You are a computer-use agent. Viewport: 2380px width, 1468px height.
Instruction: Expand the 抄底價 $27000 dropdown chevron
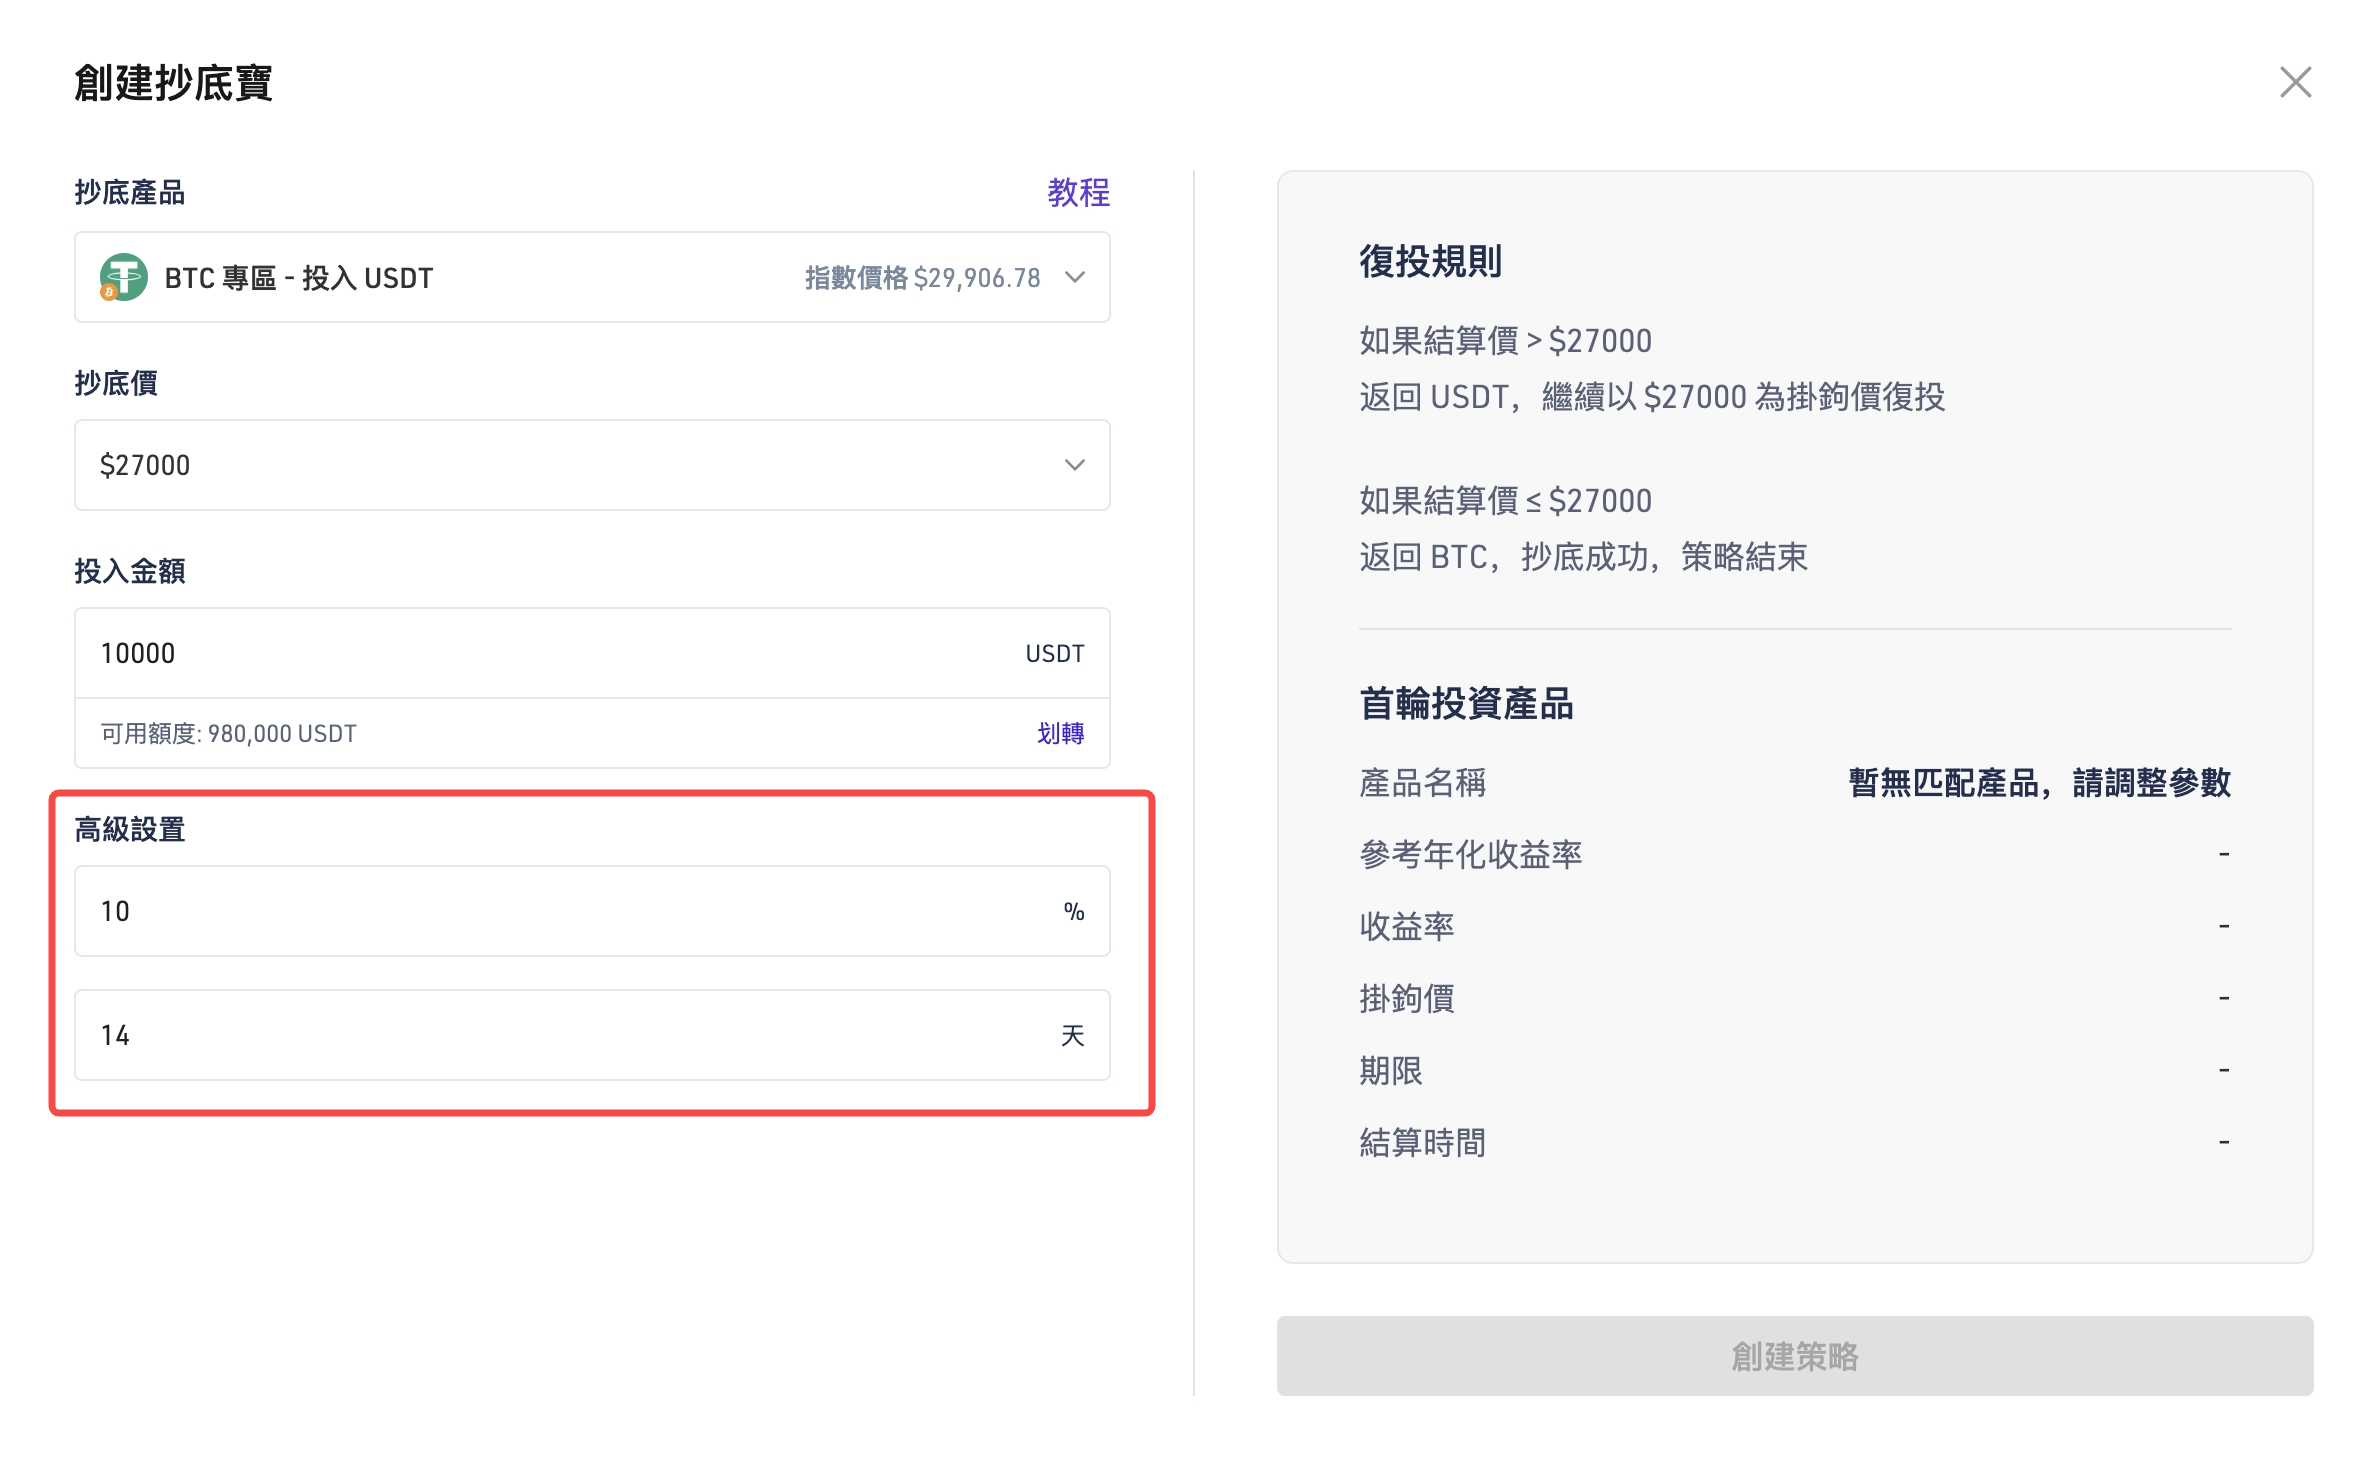[x=1075, y=465]
